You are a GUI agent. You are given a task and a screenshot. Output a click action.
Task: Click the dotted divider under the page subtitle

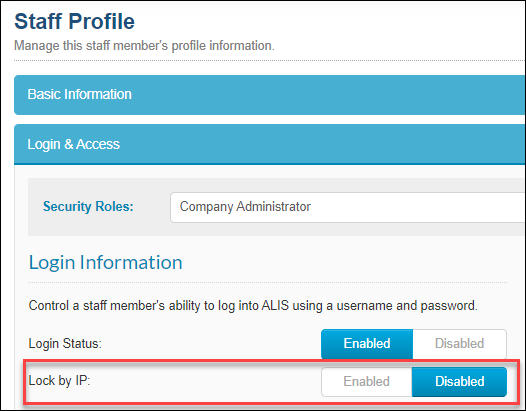coord(269,61)
